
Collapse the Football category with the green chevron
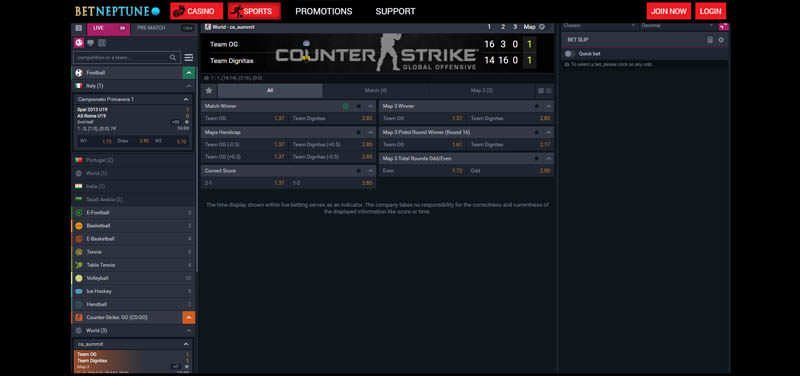click(189, 73)
